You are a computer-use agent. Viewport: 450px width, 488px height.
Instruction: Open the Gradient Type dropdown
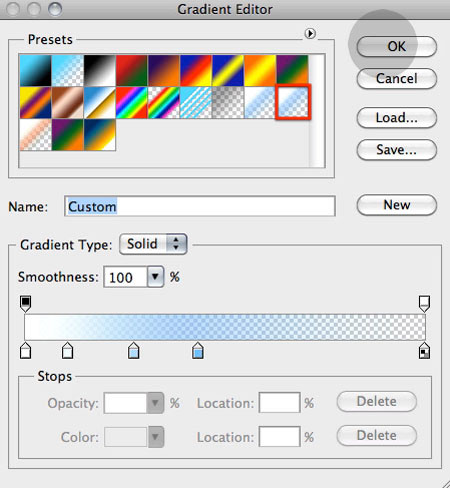click(153, 244)
